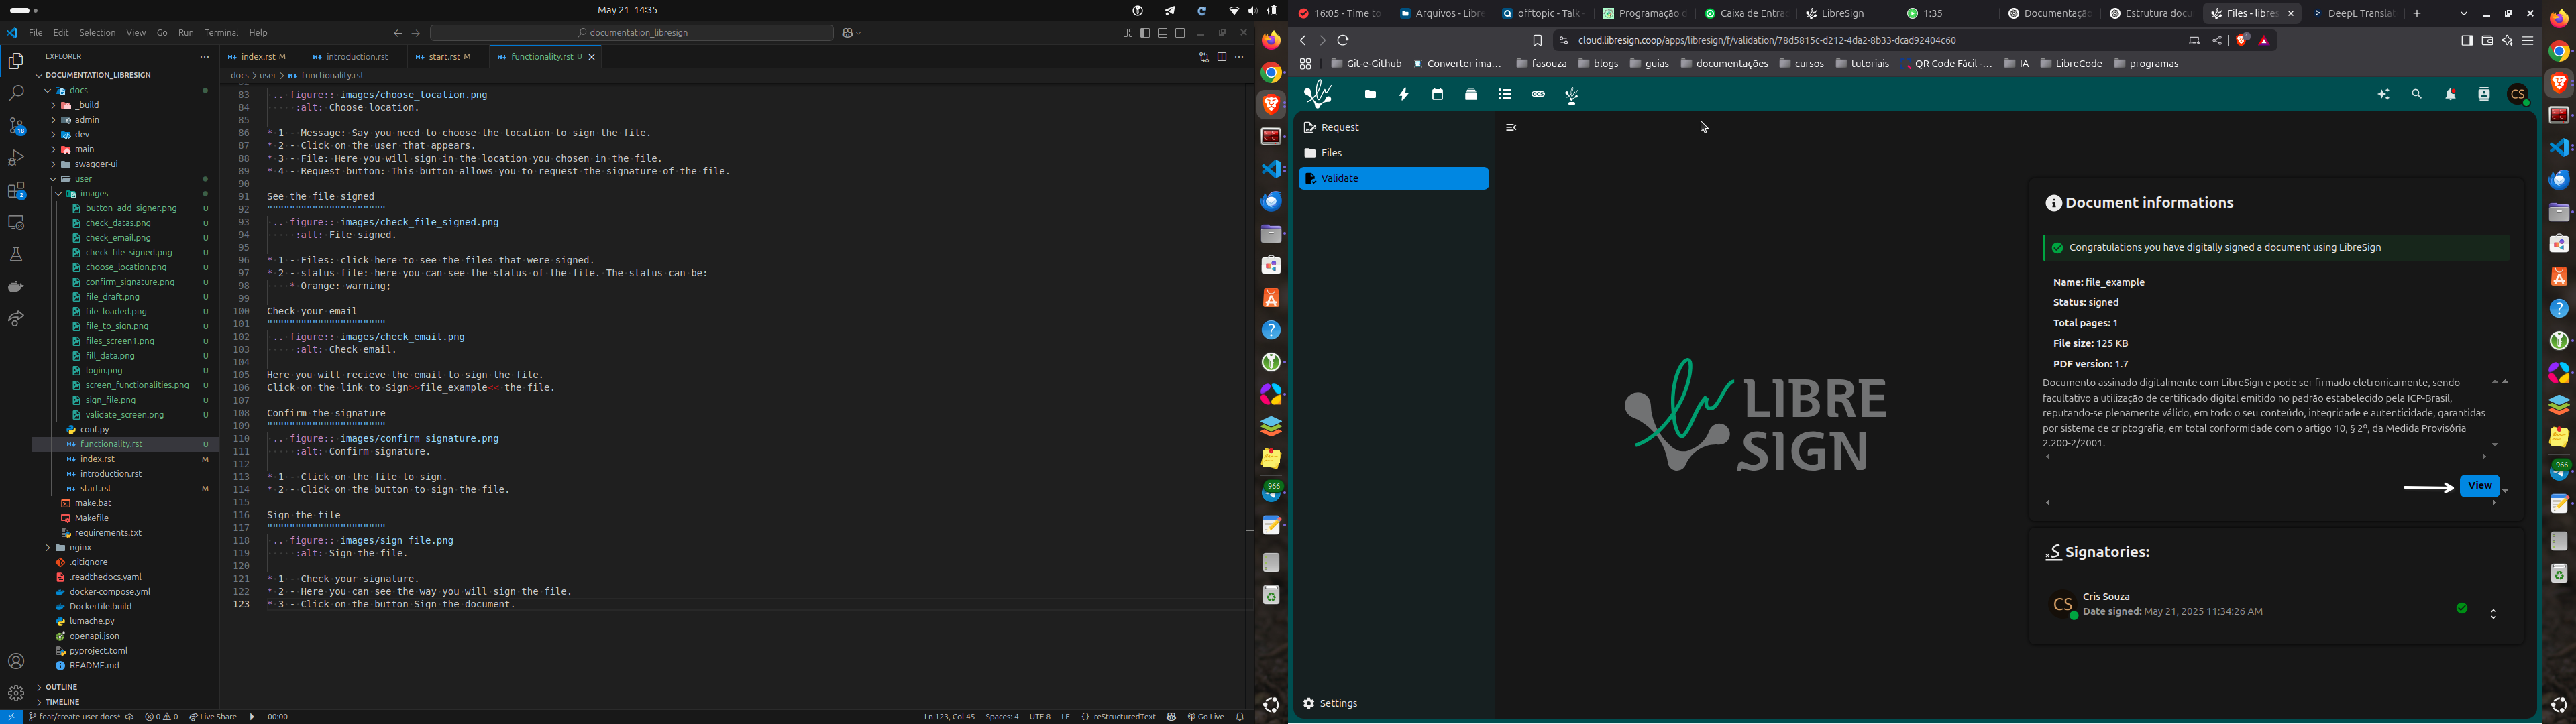Collapse the LibreSign navigation sidebar toggle
Viewport: 2576px width, 724px height.
(x=1511, y=128)
